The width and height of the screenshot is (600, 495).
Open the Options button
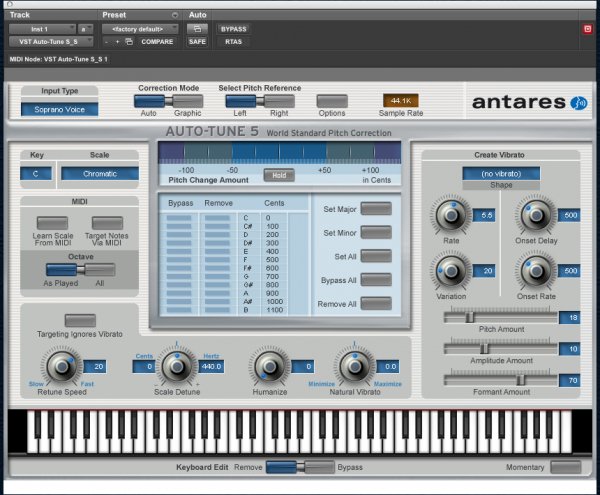pos(332,101)
